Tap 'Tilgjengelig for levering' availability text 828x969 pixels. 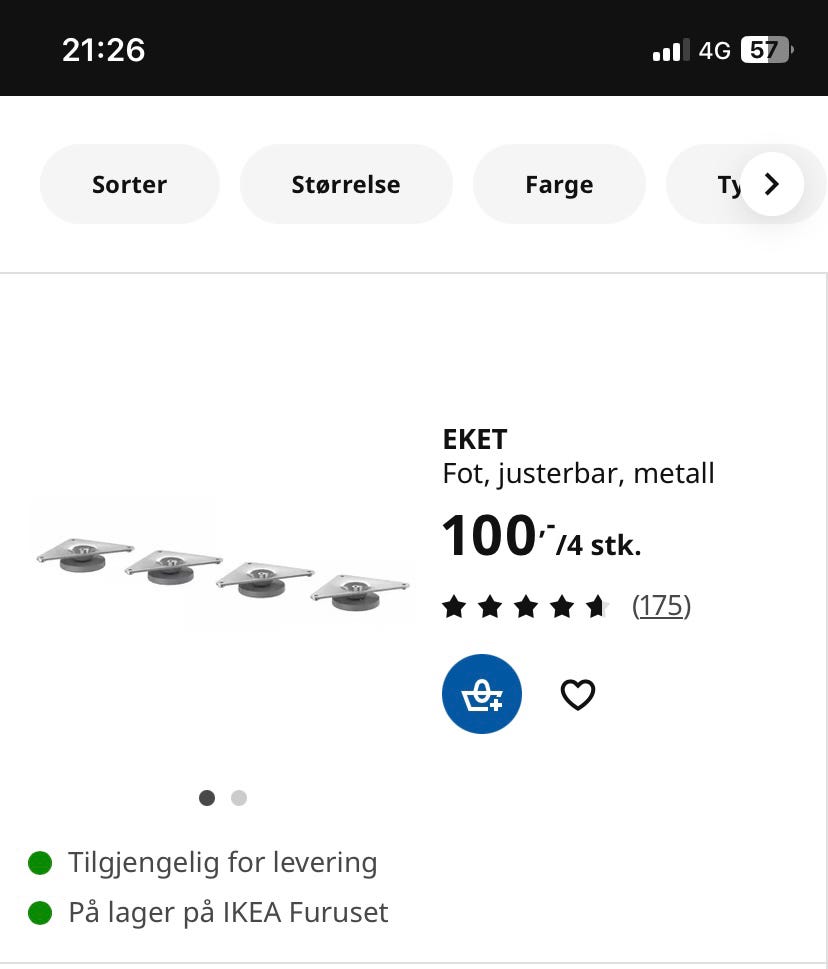coord(222,862)
